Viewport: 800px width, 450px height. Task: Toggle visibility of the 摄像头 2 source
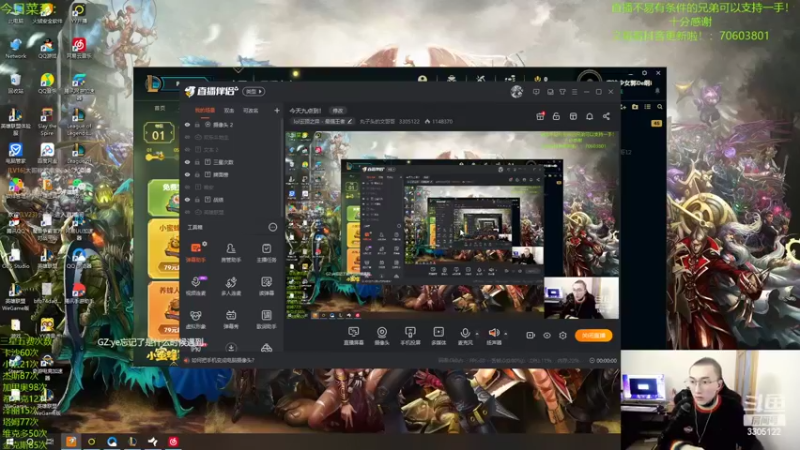[x=187, y=124]
